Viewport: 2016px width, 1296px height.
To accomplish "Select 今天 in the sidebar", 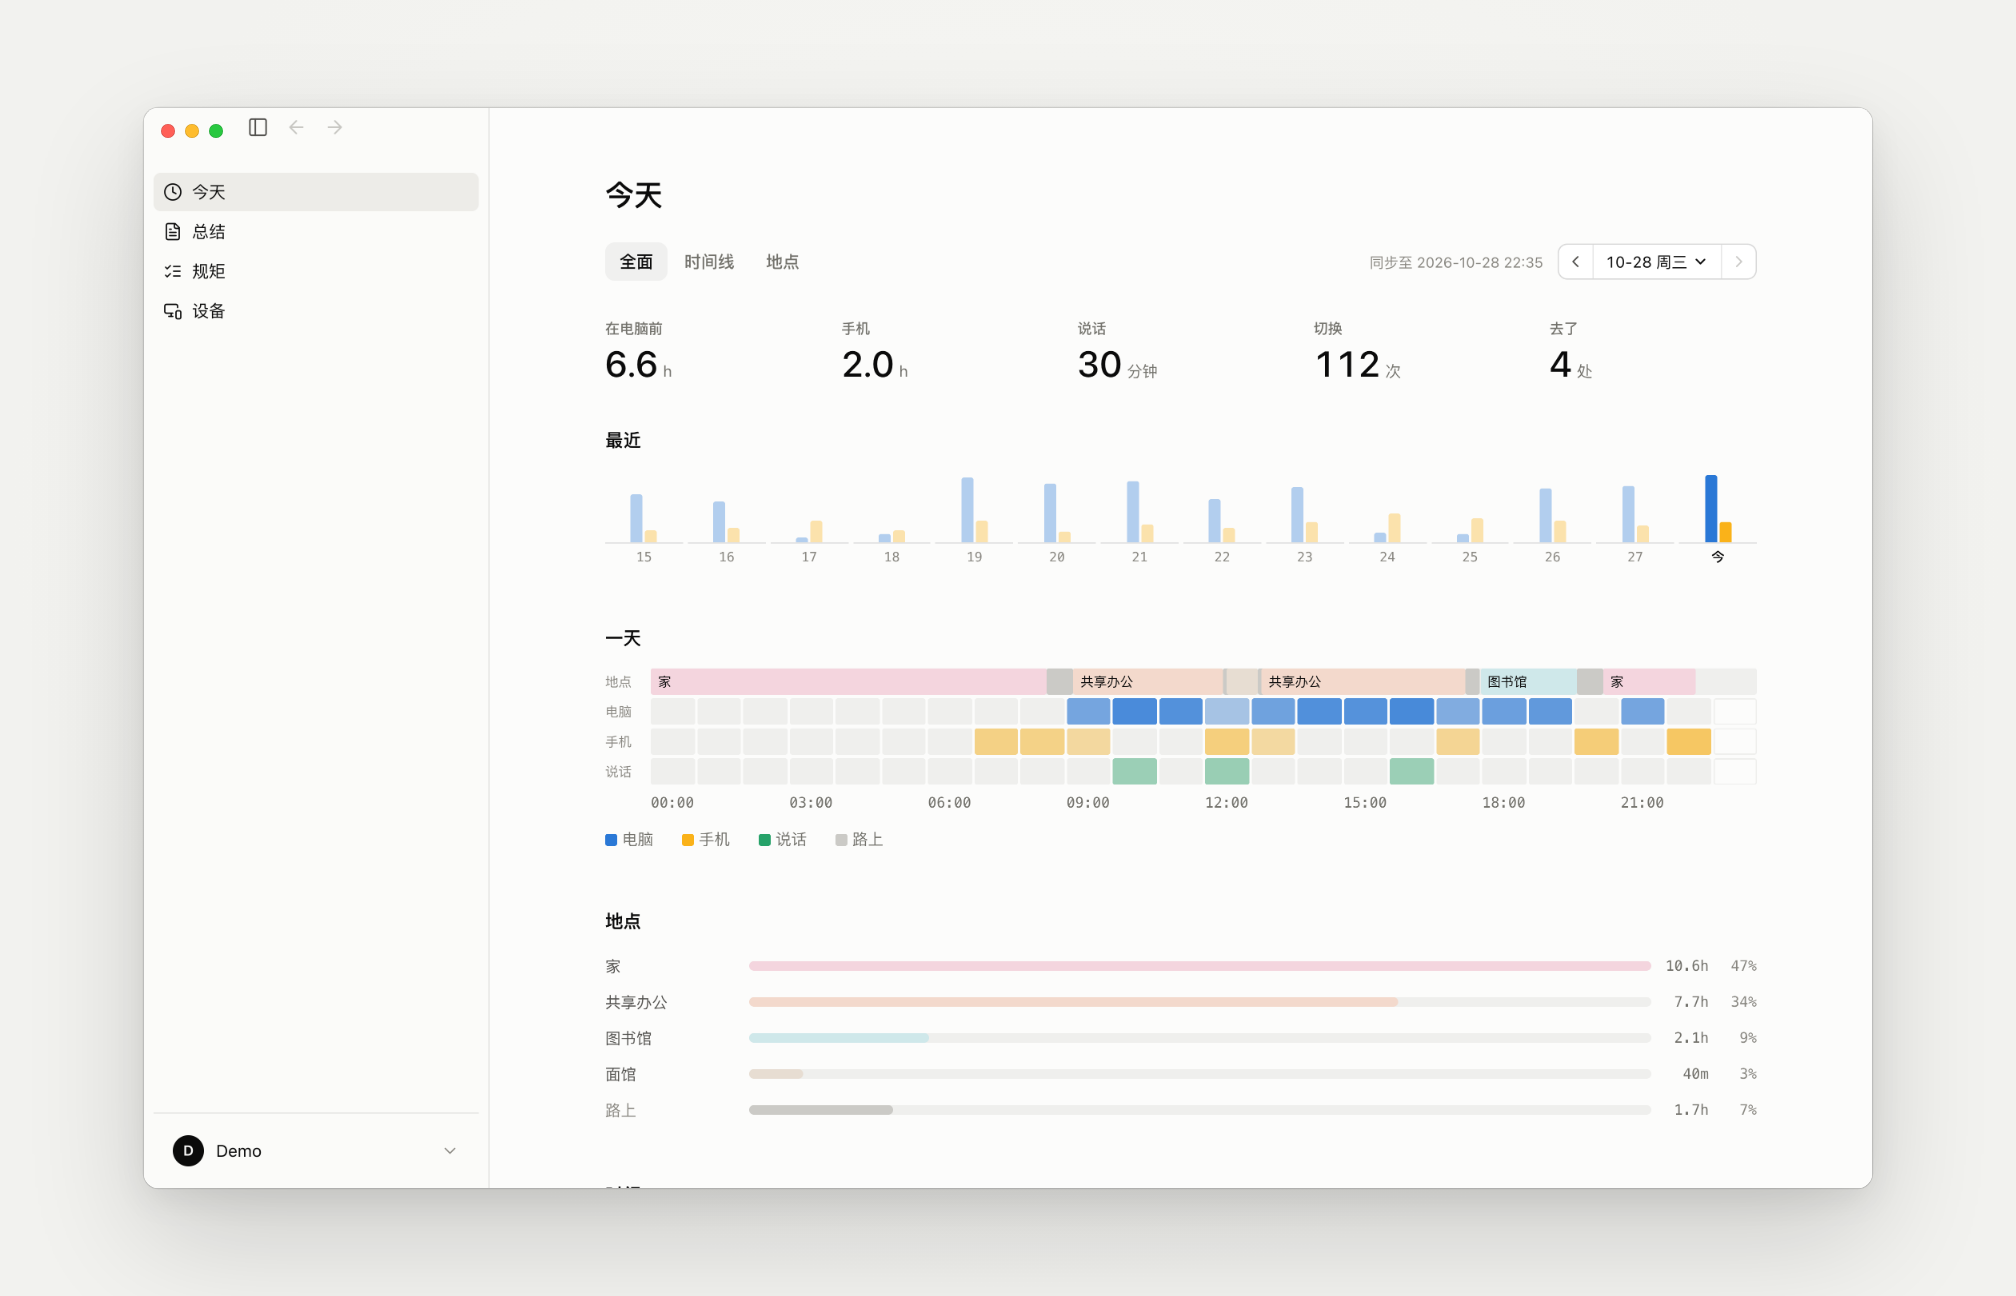I will 316,192.
